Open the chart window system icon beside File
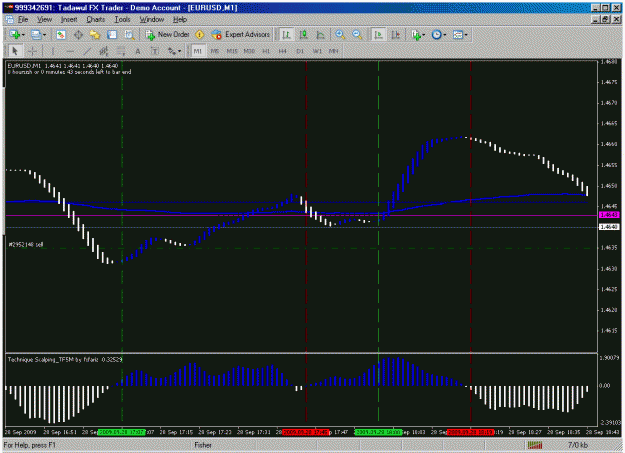 (x=10, y=19)
